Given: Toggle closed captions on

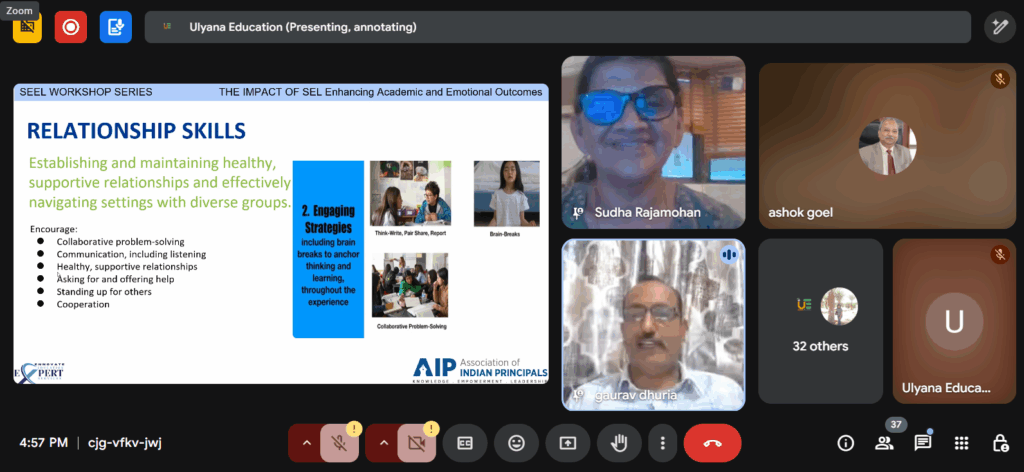Looking at the screenshot, I should click(x=465, y=443).
